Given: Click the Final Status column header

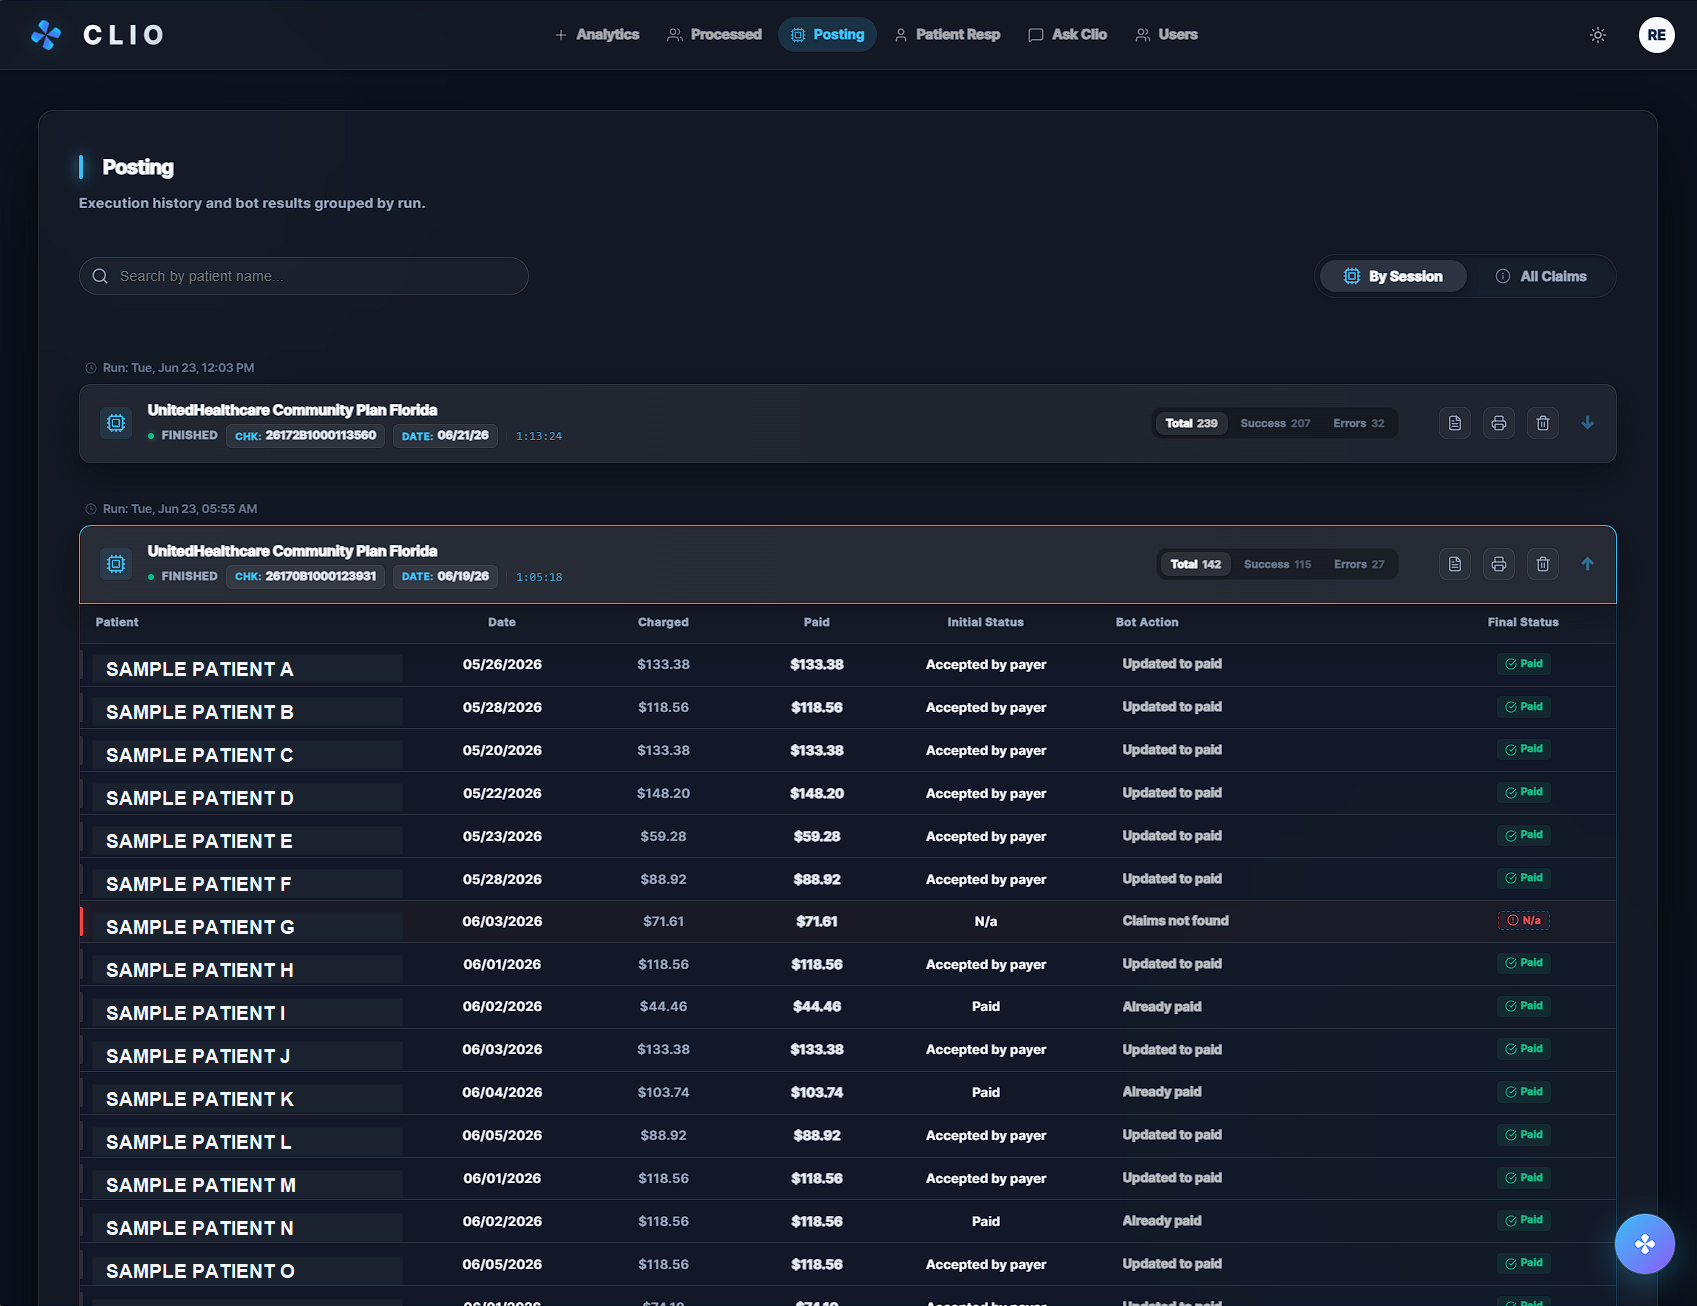Looking at the screenshot, I should tap(1523, 622).
